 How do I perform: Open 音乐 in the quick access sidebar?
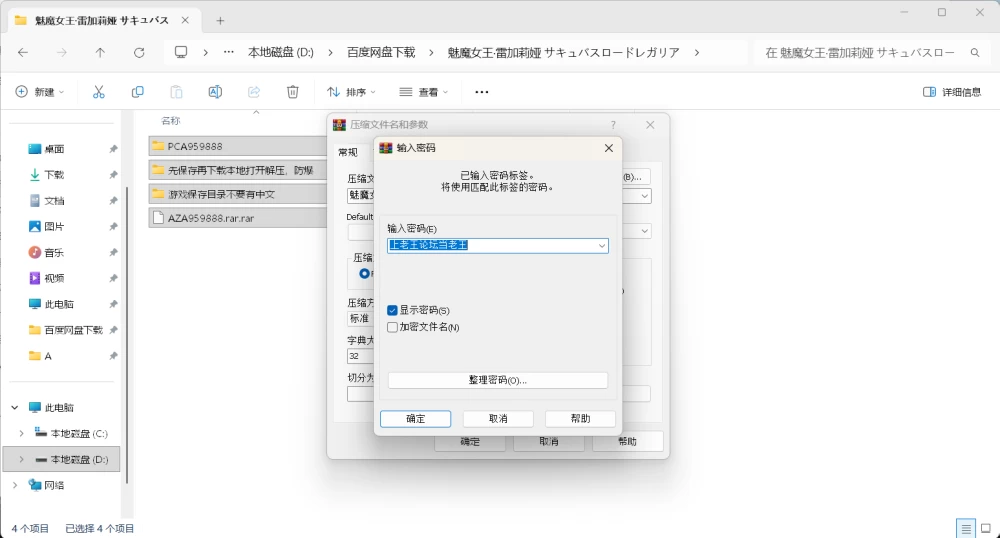pos(54,252)
